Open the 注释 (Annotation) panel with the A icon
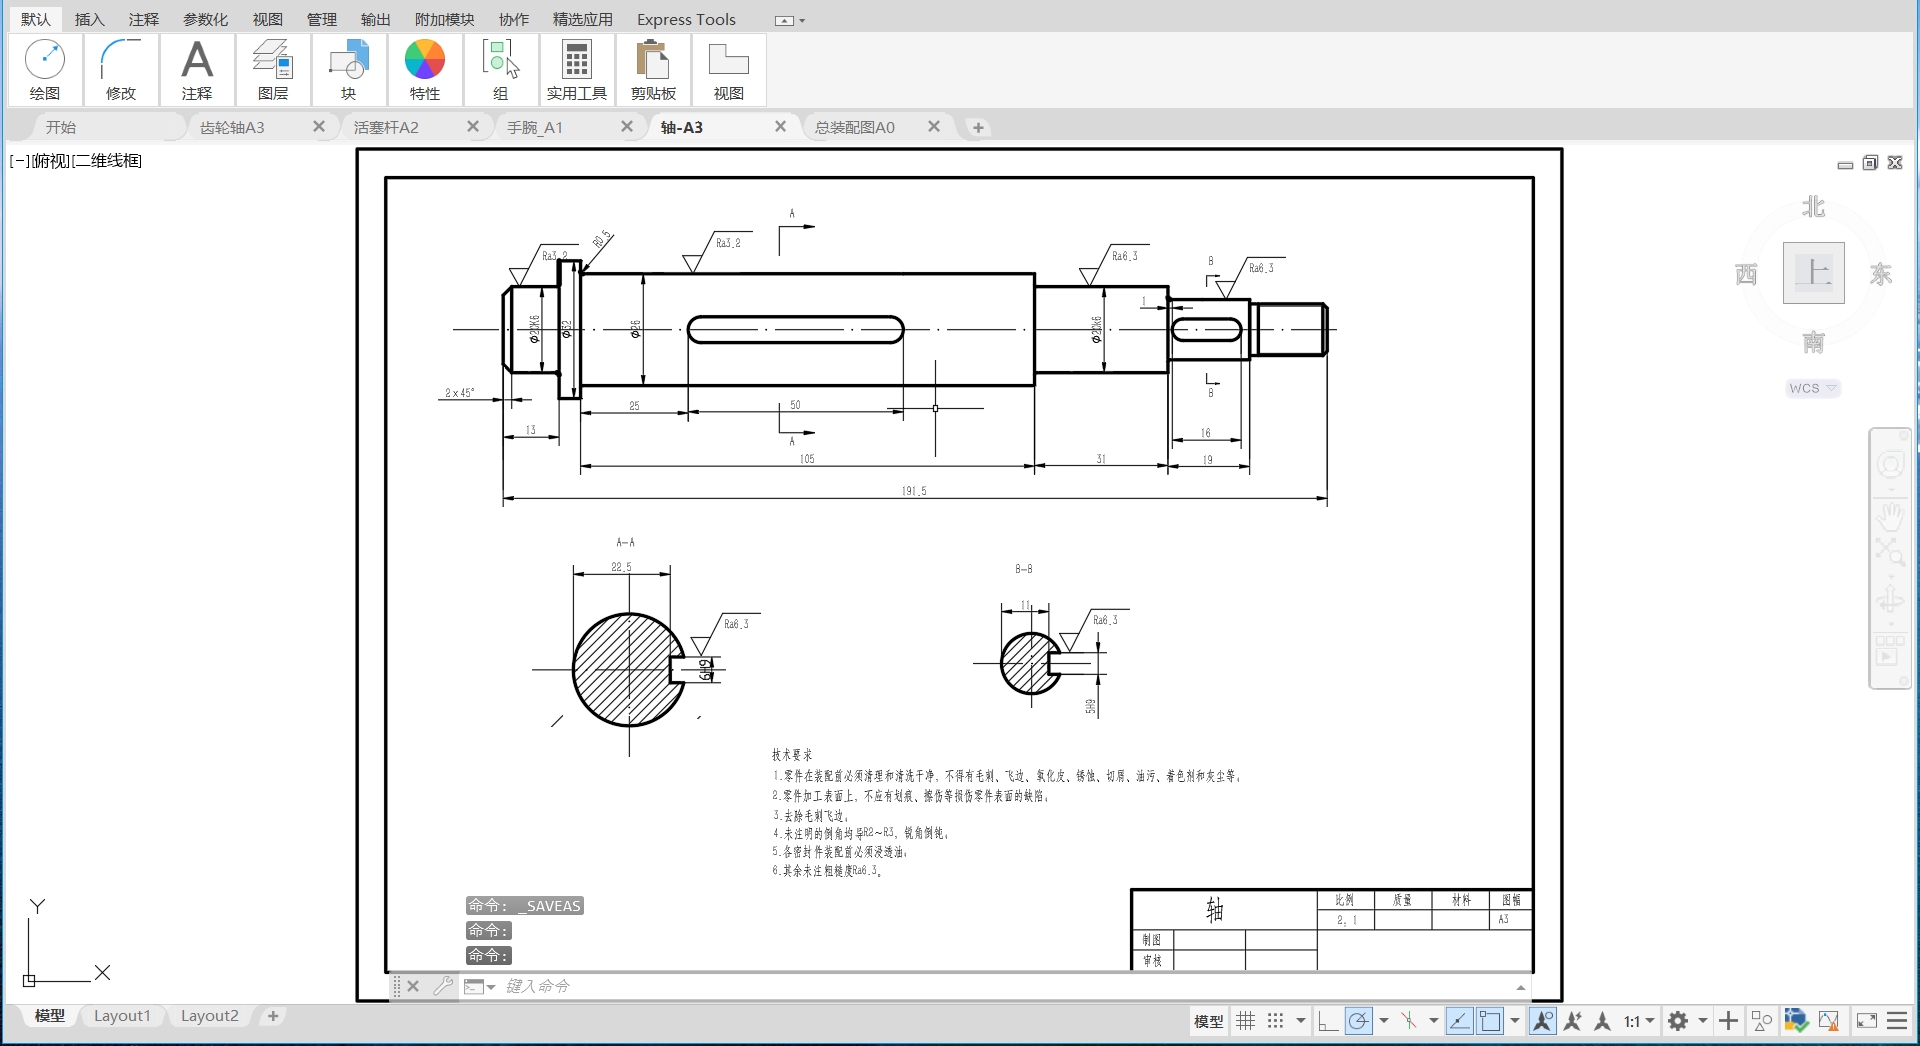 pos(197,70)
